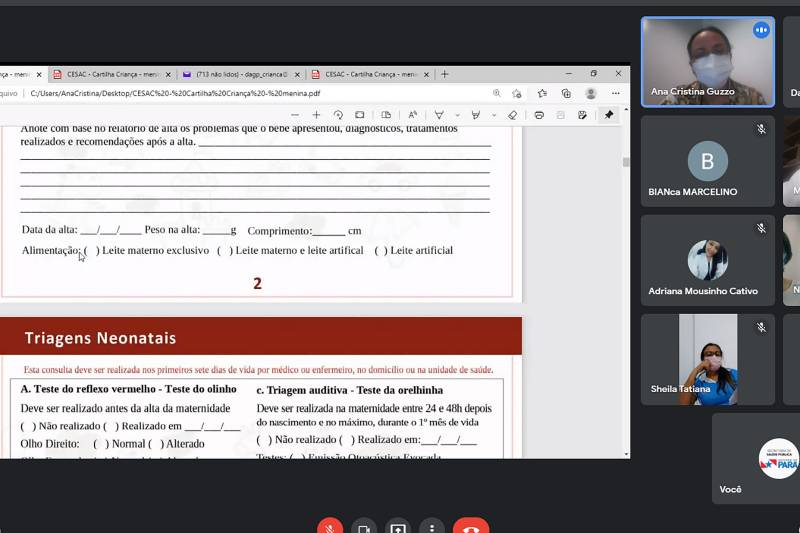Select Ana Cristina Guzzo's video tile

click(707, 61)
